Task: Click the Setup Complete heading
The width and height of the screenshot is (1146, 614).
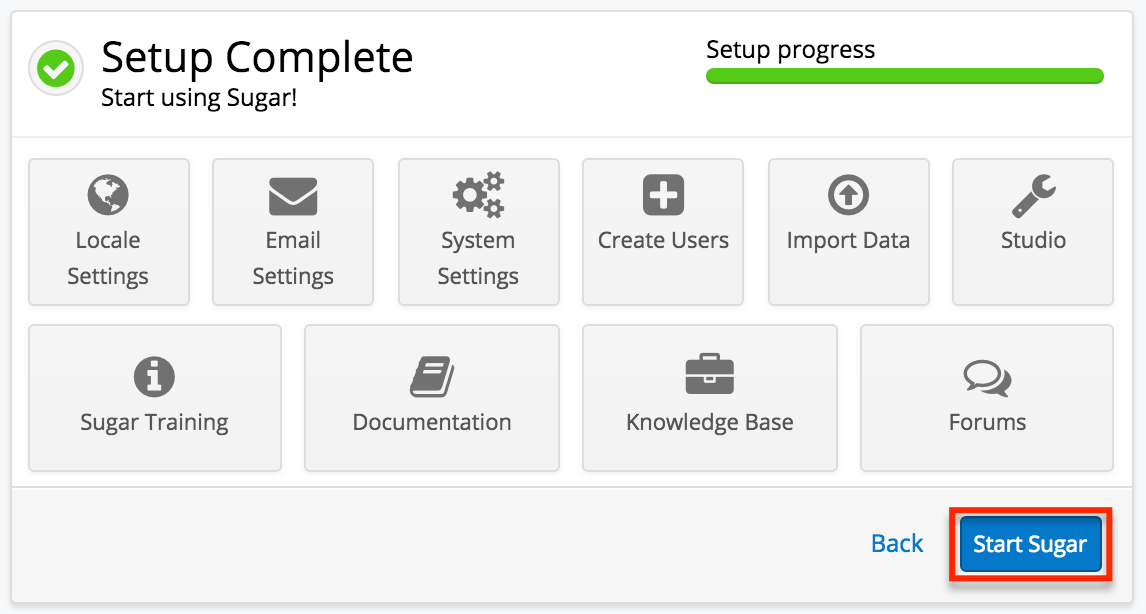Action: pos(257,57)
